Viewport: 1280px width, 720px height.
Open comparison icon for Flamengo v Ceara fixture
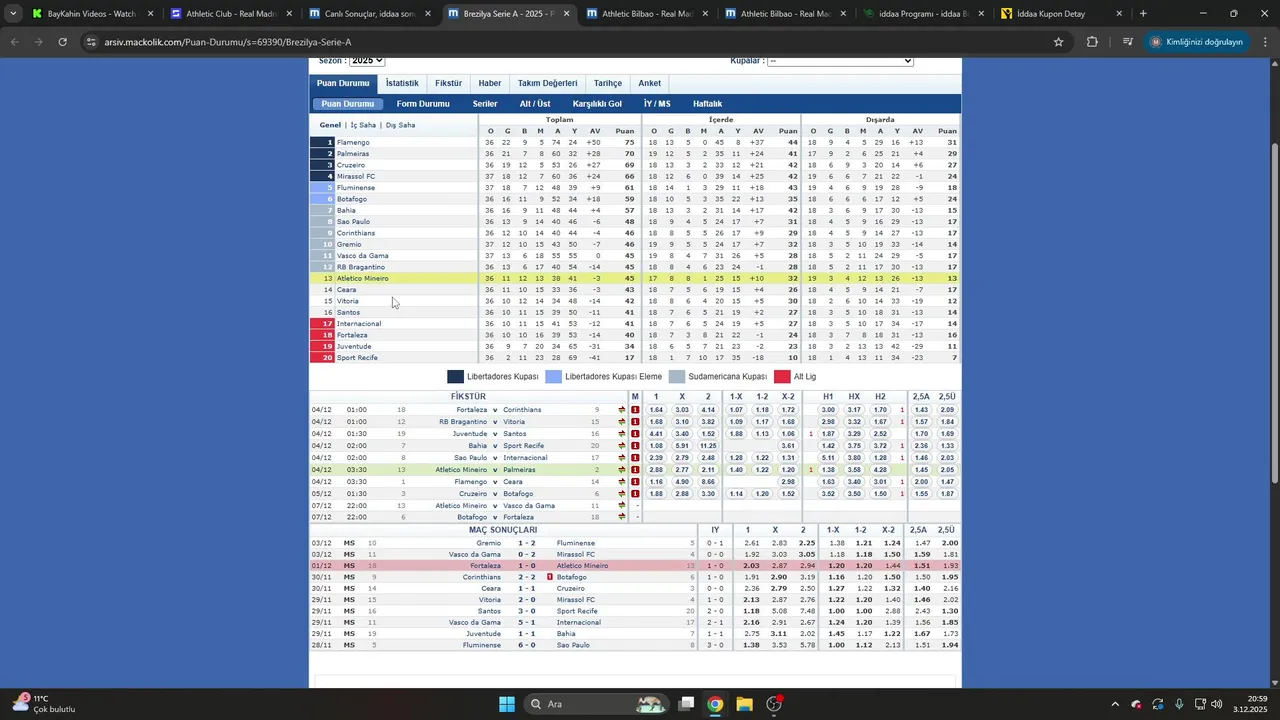tap(622, 482)
